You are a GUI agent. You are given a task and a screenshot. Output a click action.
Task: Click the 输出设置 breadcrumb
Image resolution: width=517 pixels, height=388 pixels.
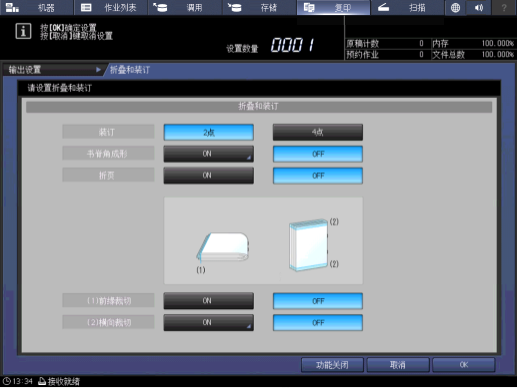pos(53,70)
